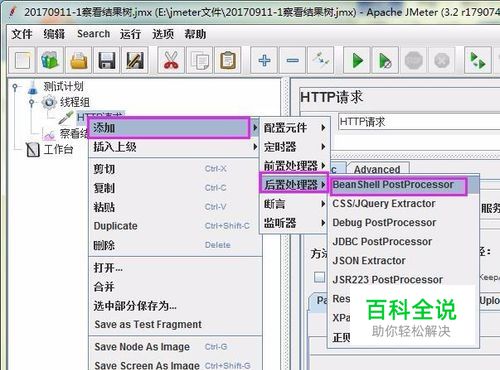
Task: Save the test plan with floppy icon
Action: point(107,61)
